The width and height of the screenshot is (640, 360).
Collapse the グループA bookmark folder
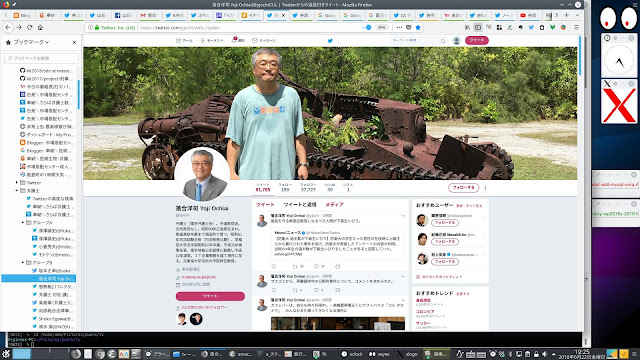click(x=22, y=222)
